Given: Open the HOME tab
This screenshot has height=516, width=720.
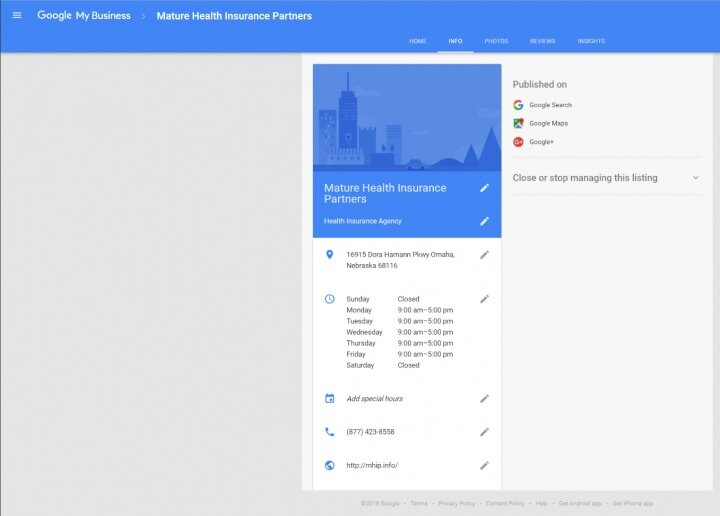Looking at the screenshot, I should point(417,41).
